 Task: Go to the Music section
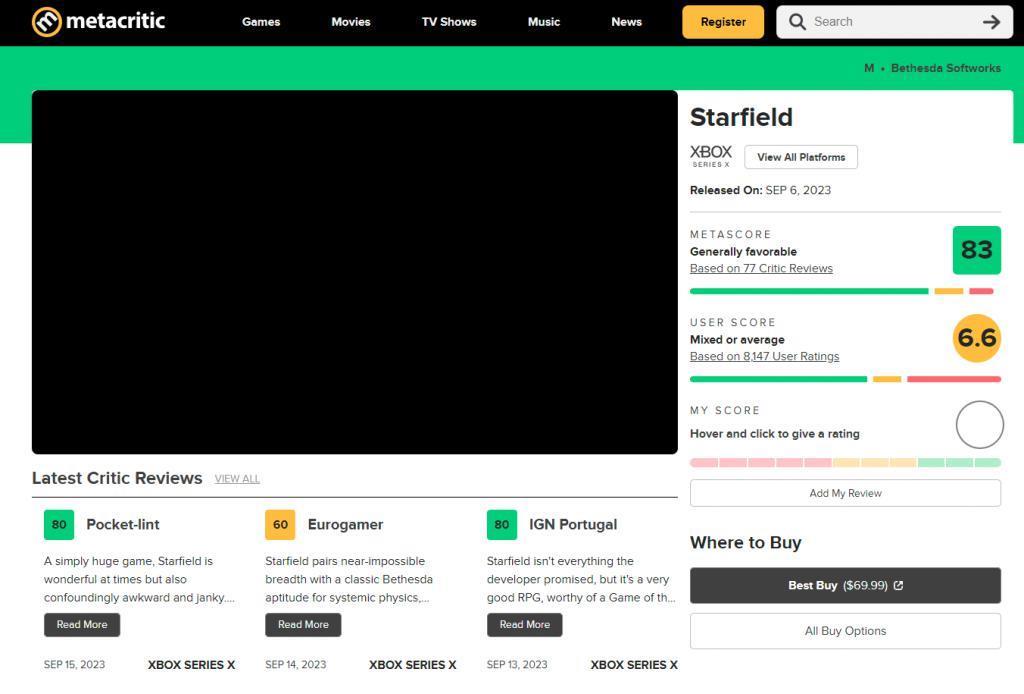click(x=544, y=22)
